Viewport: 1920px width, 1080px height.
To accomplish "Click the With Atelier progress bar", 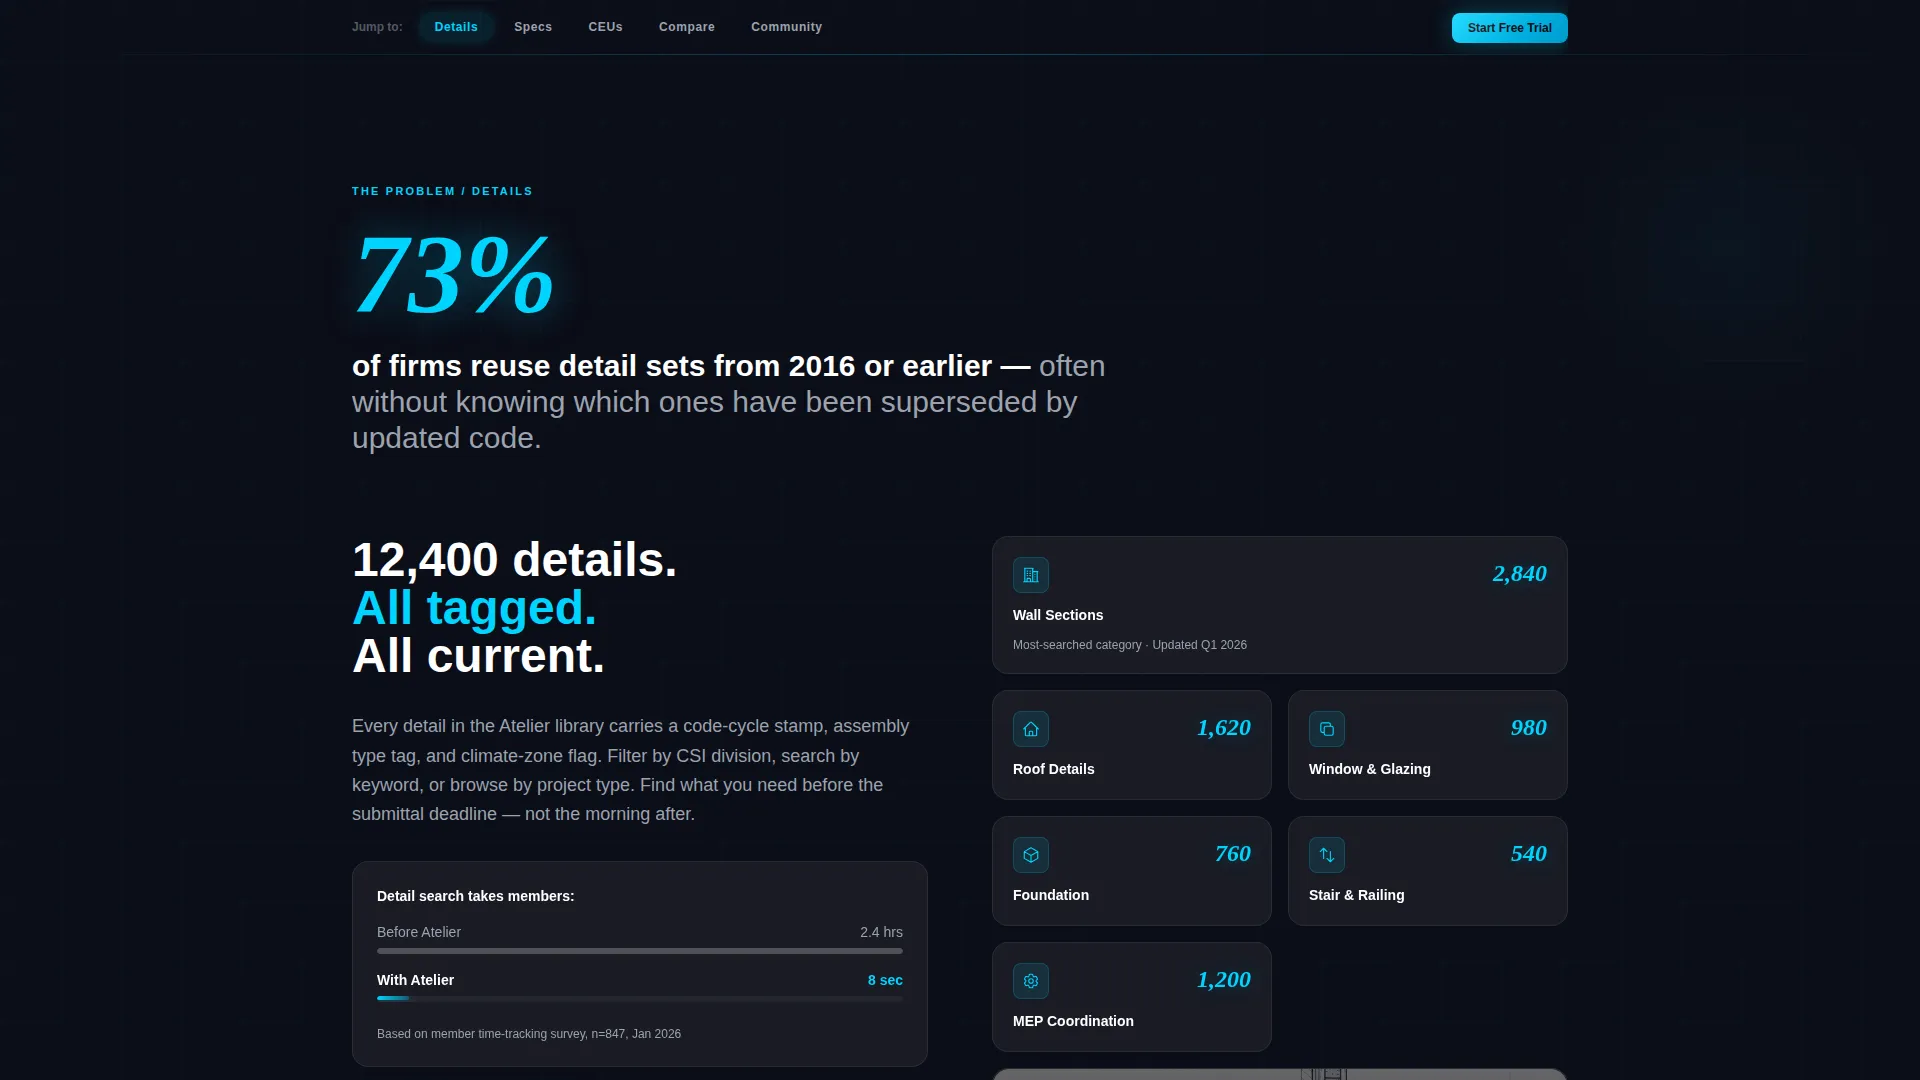I will [640, 998].
